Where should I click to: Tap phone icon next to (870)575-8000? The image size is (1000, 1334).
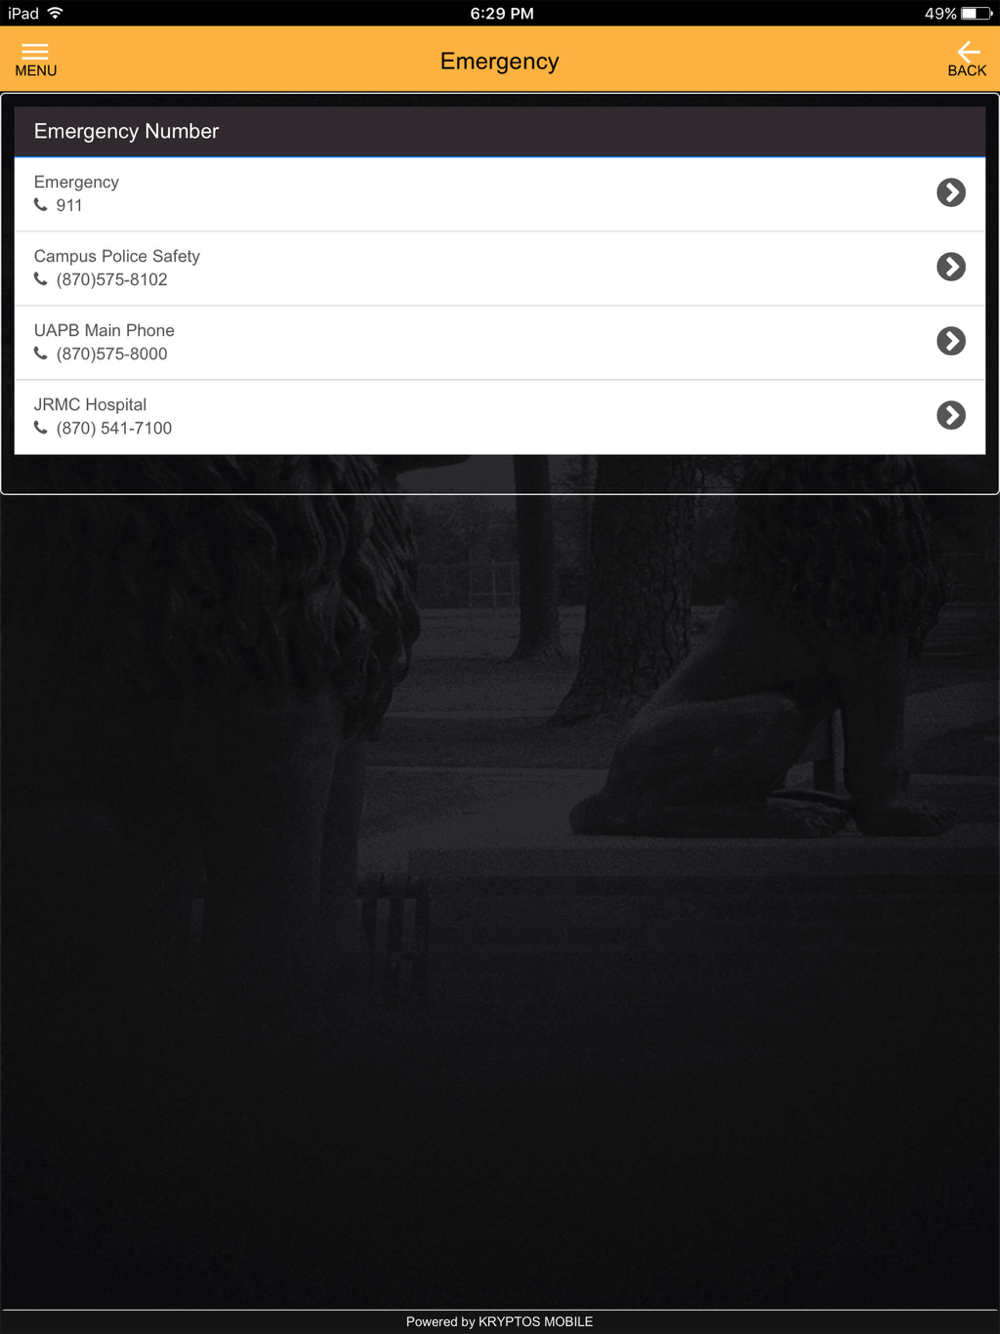click(x=41, y=353)
